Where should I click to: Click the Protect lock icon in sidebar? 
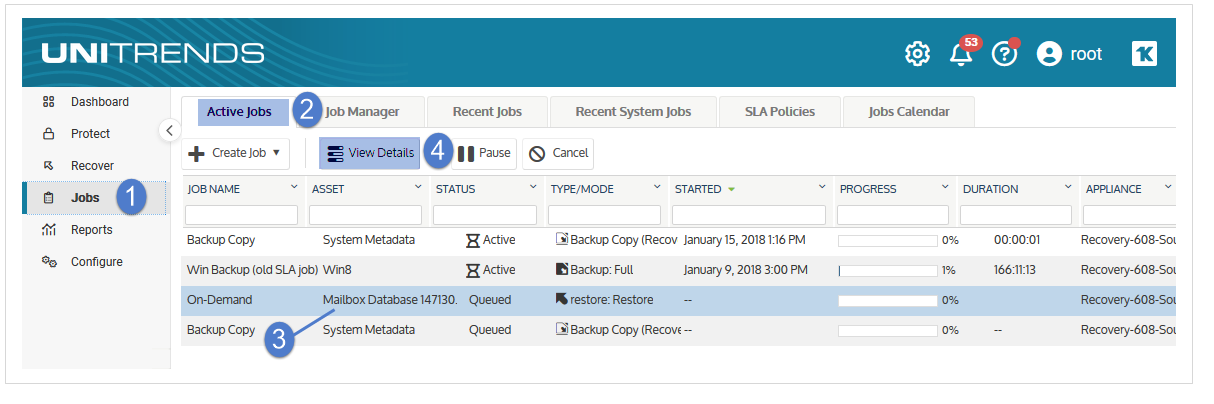click(x=48, y=134)
